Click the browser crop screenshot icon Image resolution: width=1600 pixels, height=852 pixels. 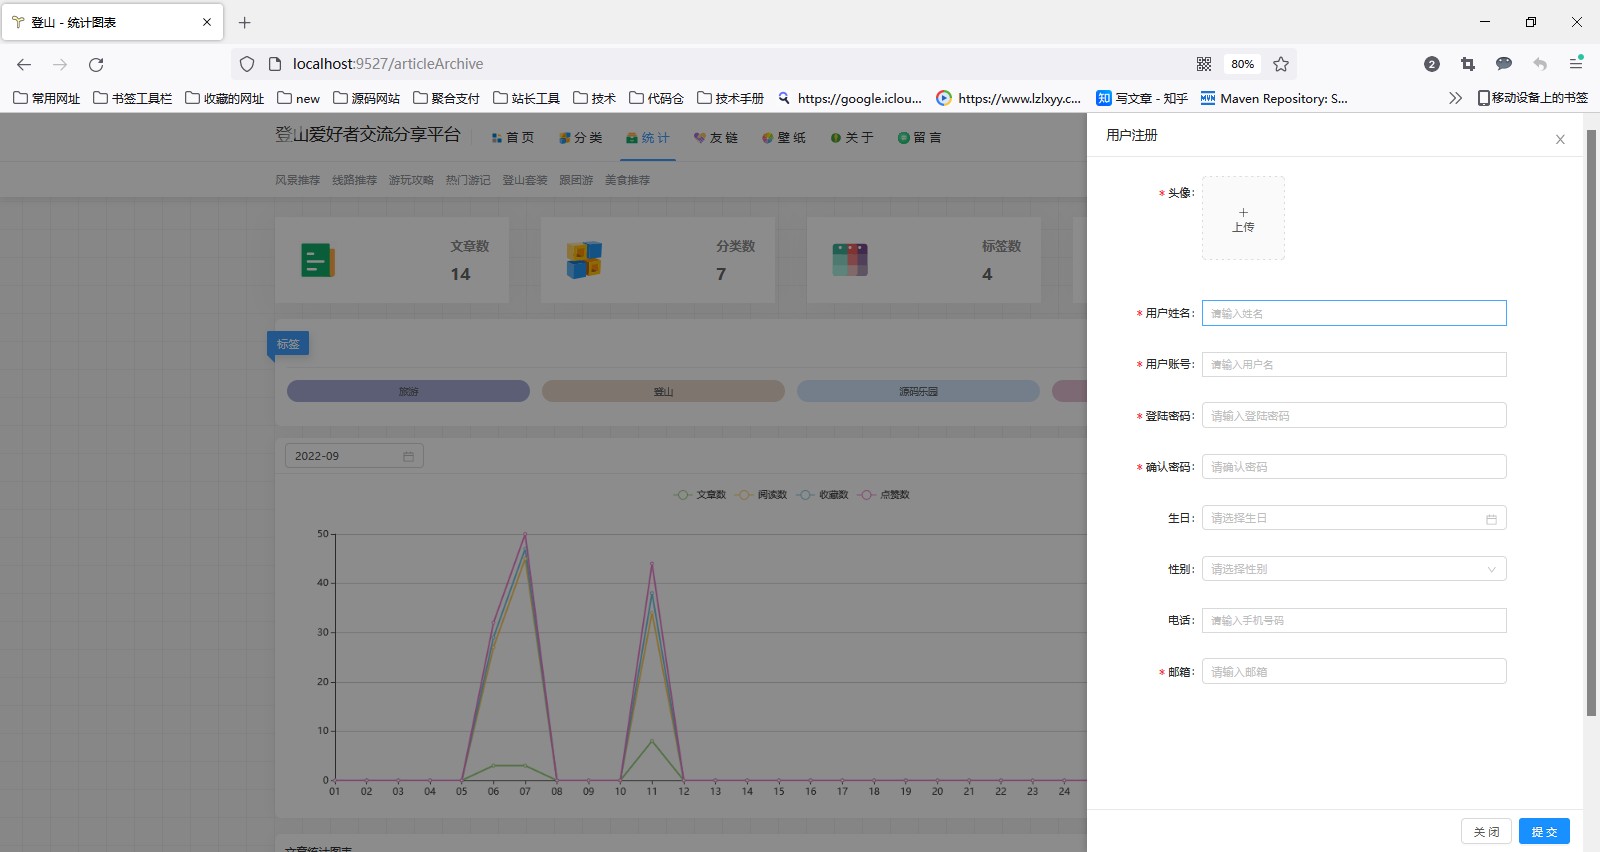click(1468, 64)
